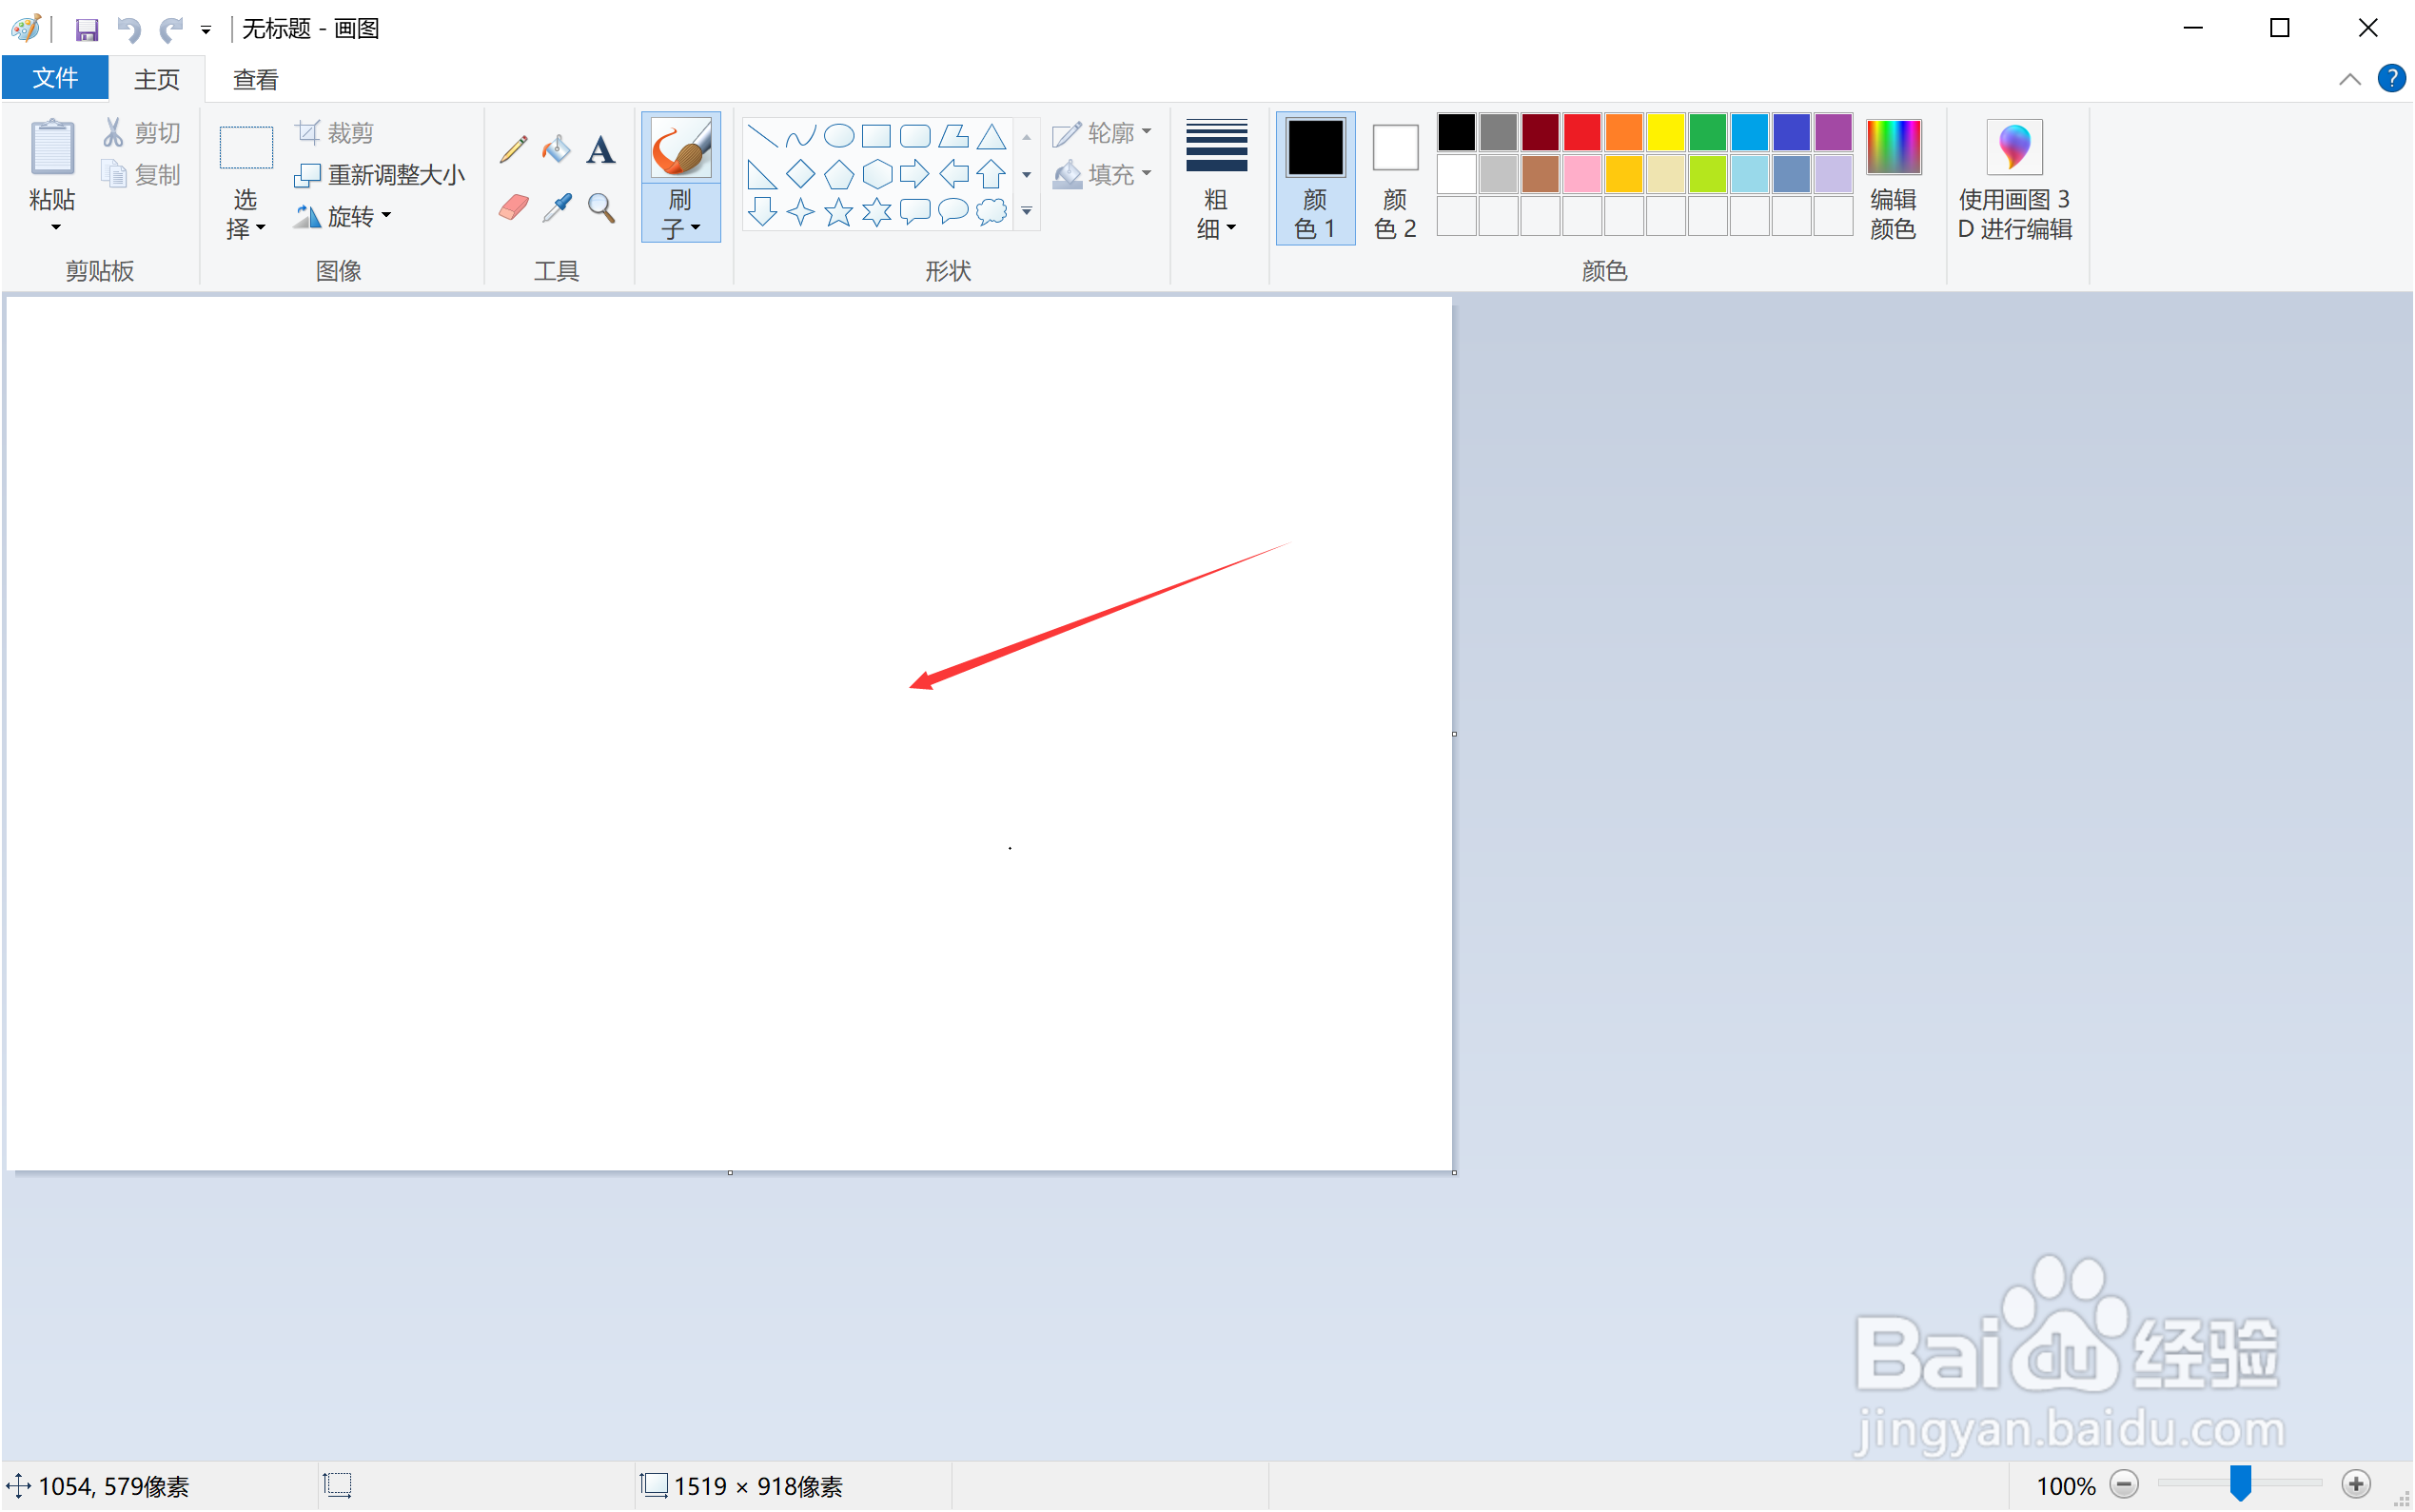
Task: Switch to the 查看 view tab
Action: pyautogui.click(x=255, y=79)
